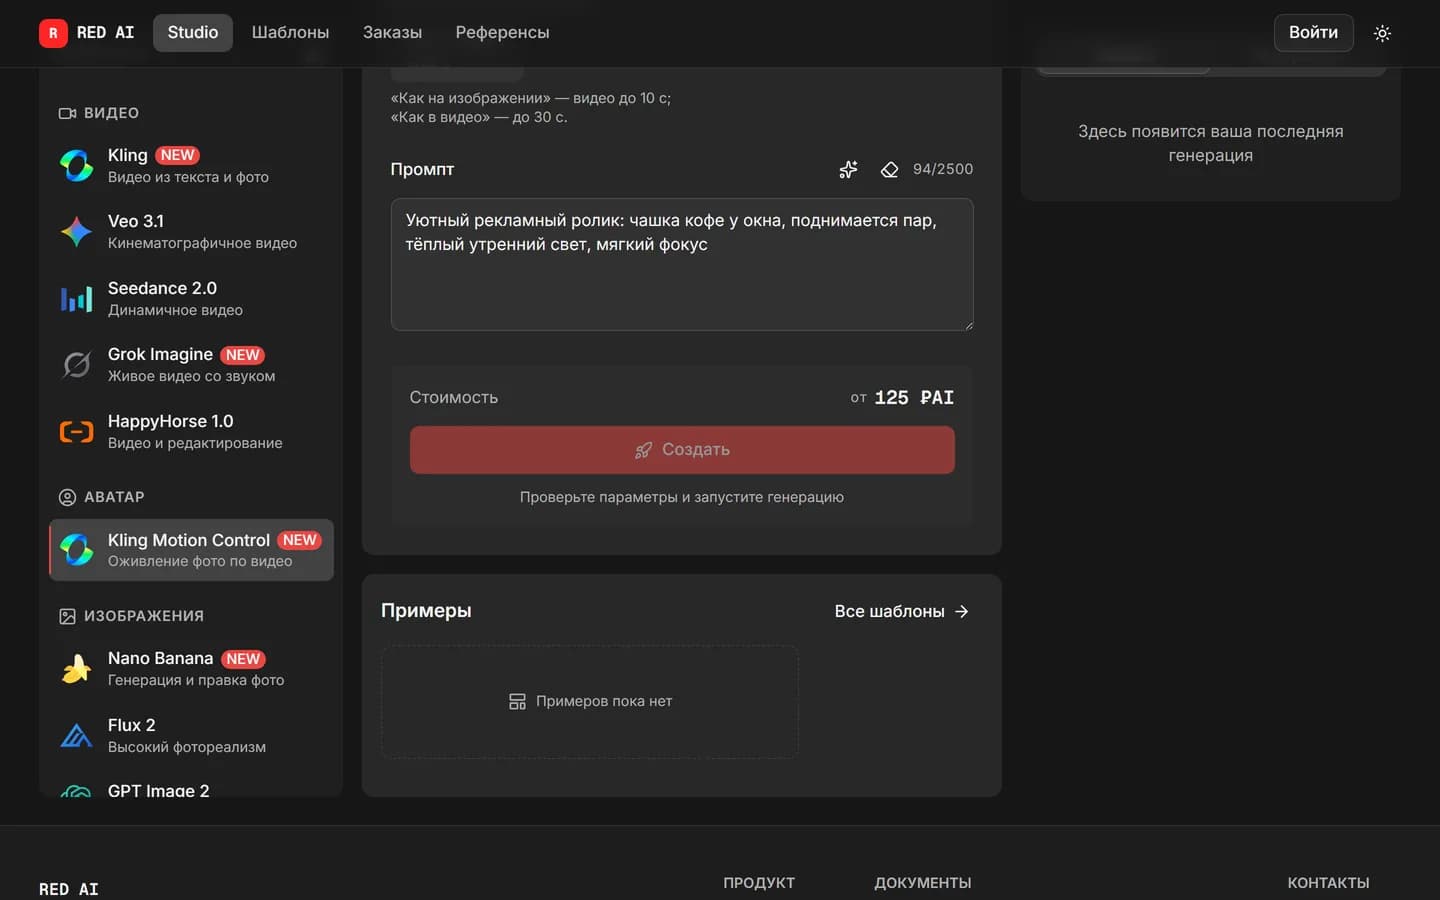This screenshot has width=1440, height=900.
Task: Select Seedance 2.0 Динамичное видео model
Action: (191, 298)
